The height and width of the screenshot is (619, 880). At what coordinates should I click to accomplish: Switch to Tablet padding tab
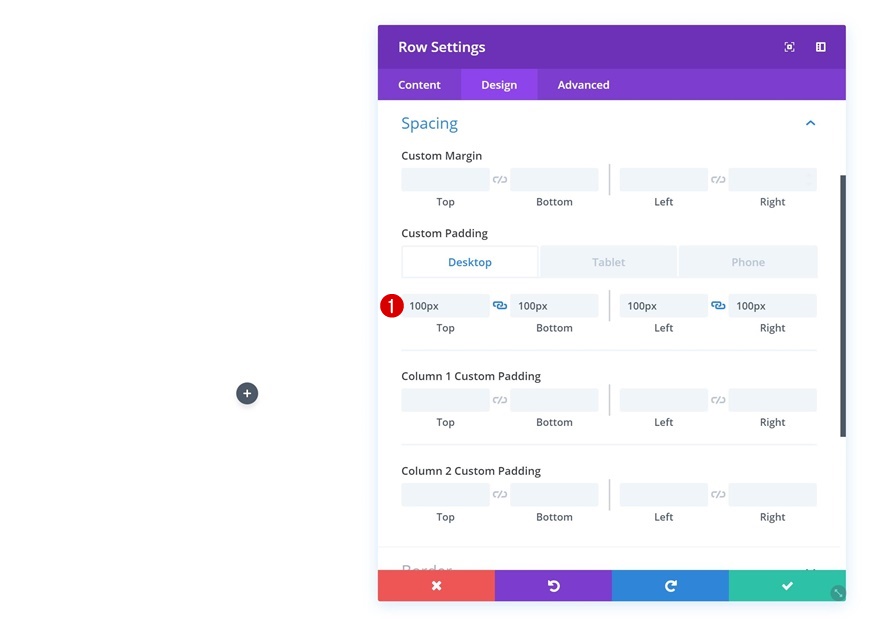pyautogui.click(x=608, y=262)
